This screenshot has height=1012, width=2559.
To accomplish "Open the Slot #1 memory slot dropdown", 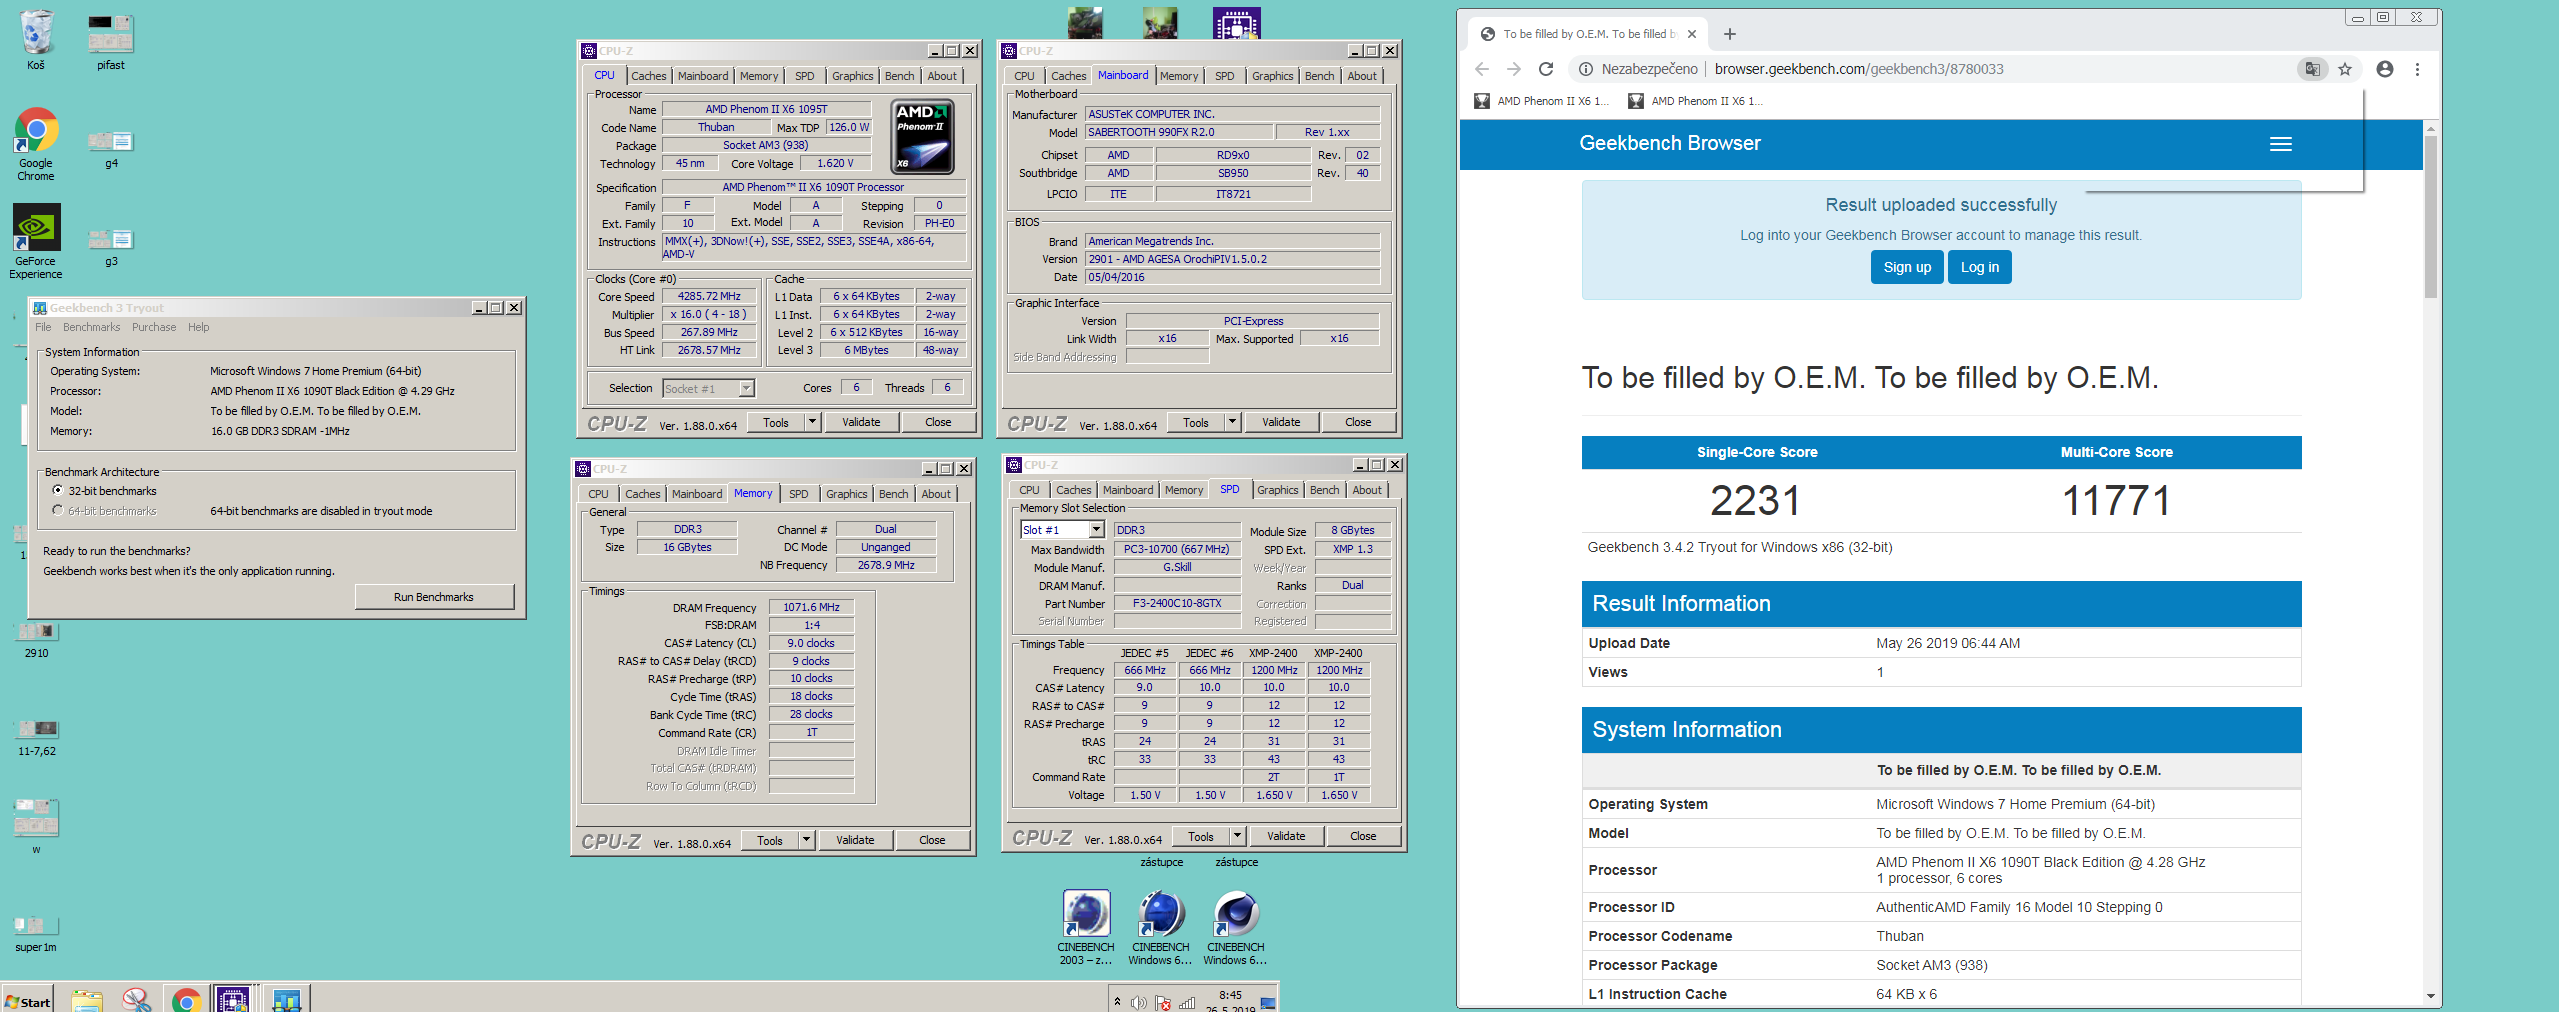I will coord(1062,530).
